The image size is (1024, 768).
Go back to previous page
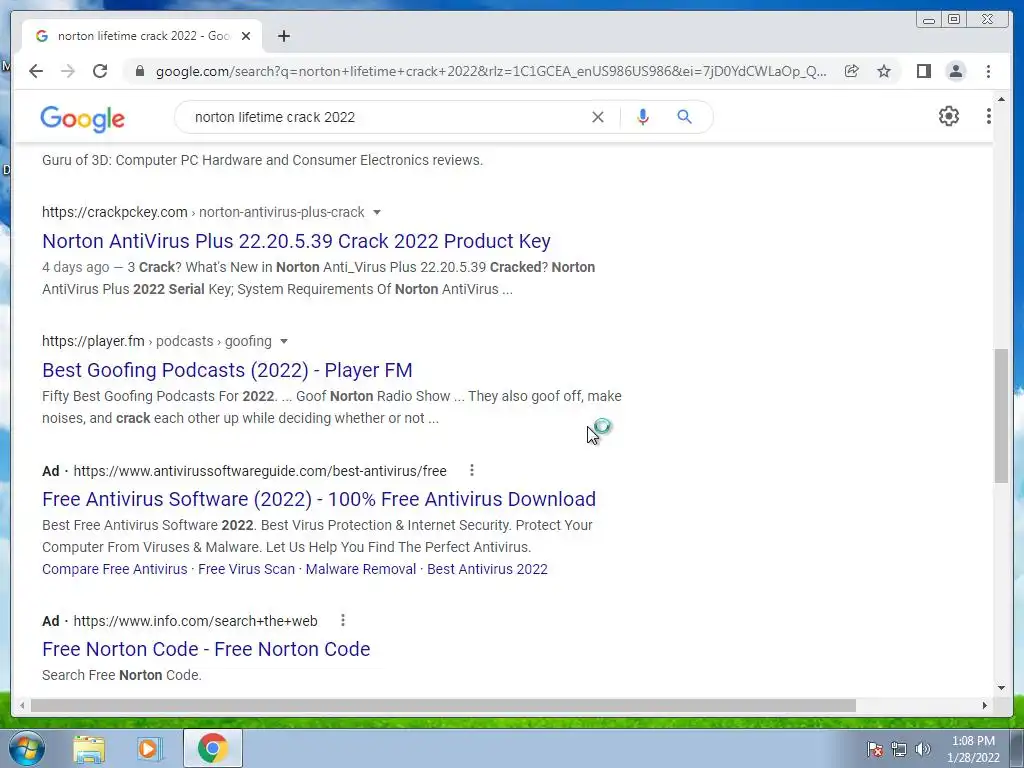click(36, 71)
